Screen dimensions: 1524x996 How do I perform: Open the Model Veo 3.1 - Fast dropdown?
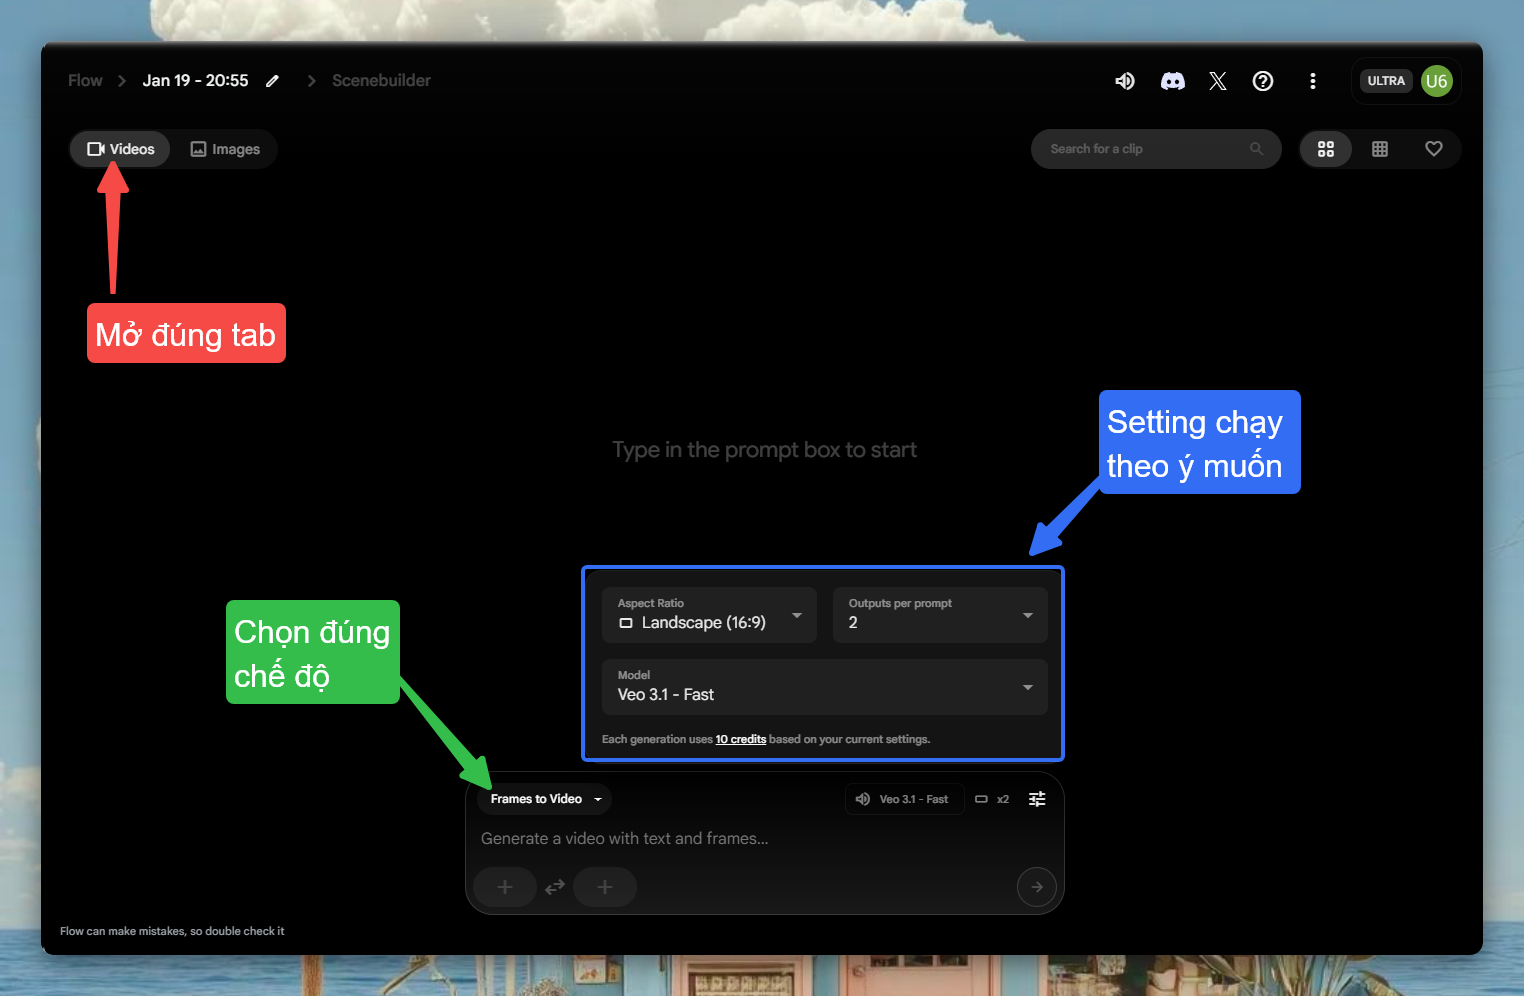pyautogui.click(x=824, y=687)
